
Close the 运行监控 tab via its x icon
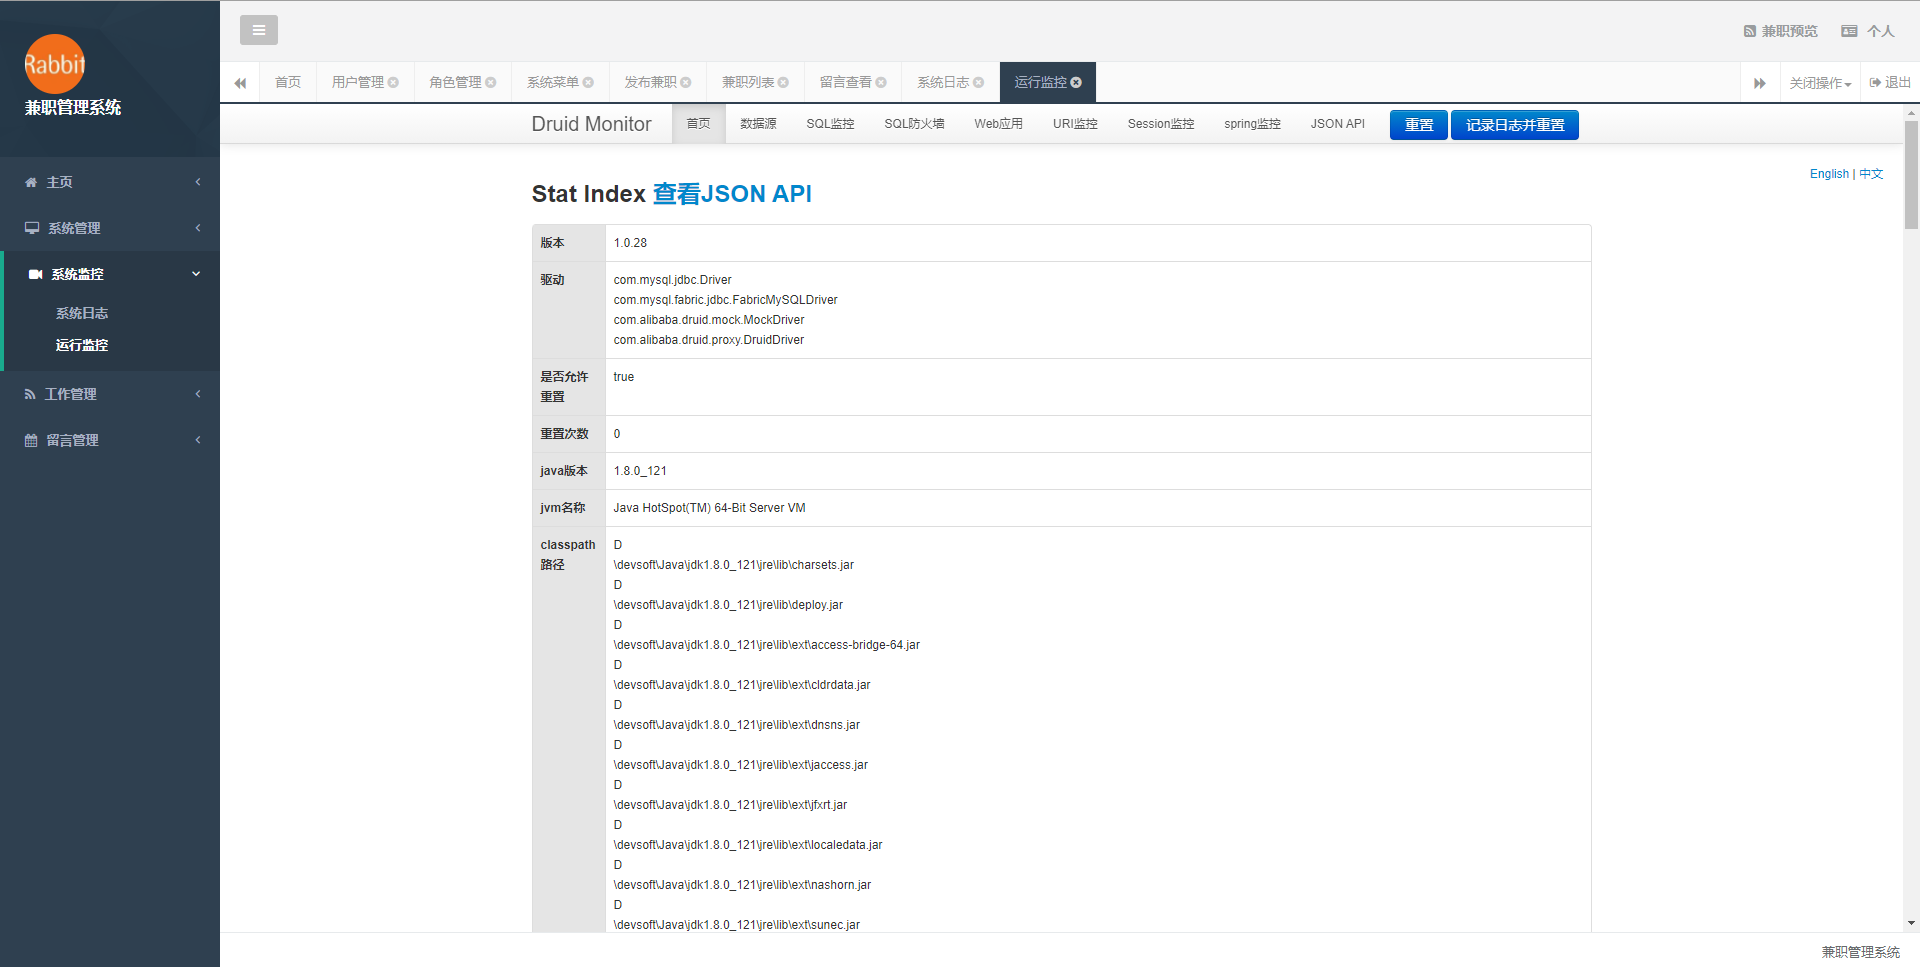1076,82
